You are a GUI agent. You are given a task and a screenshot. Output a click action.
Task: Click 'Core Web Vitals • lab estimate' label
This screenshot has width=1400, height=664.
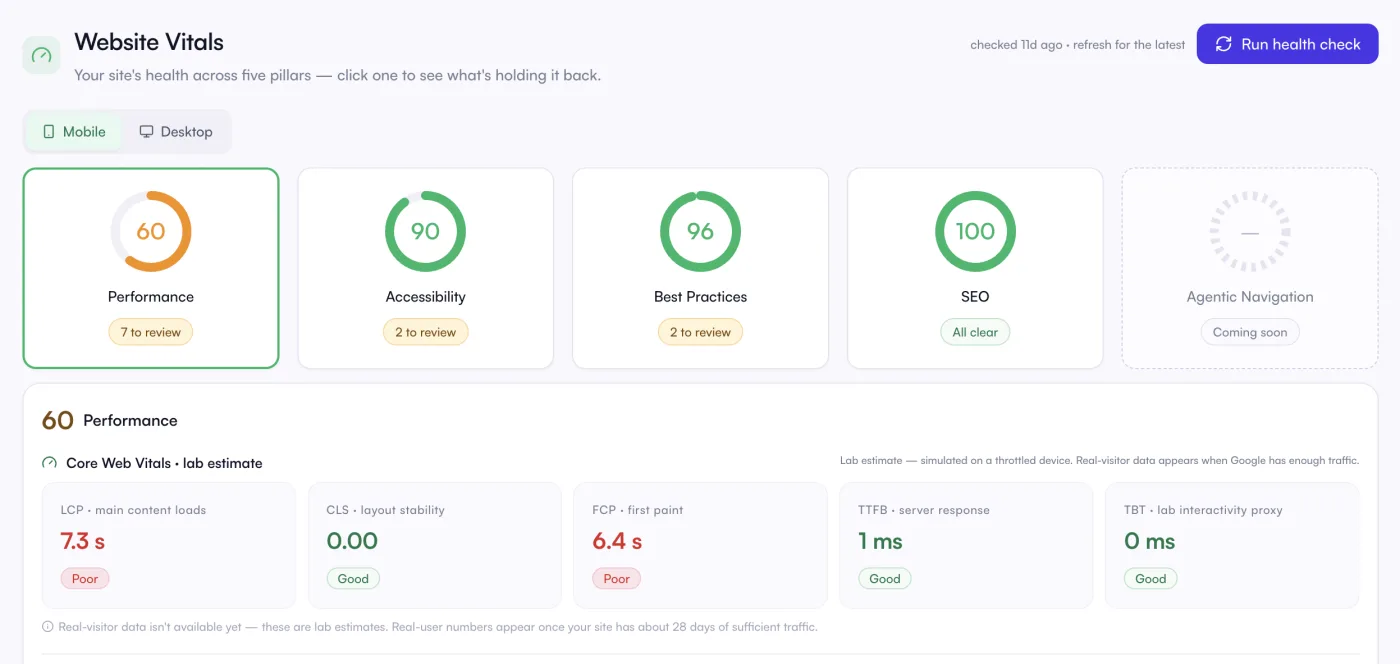(x=164, y=463)
